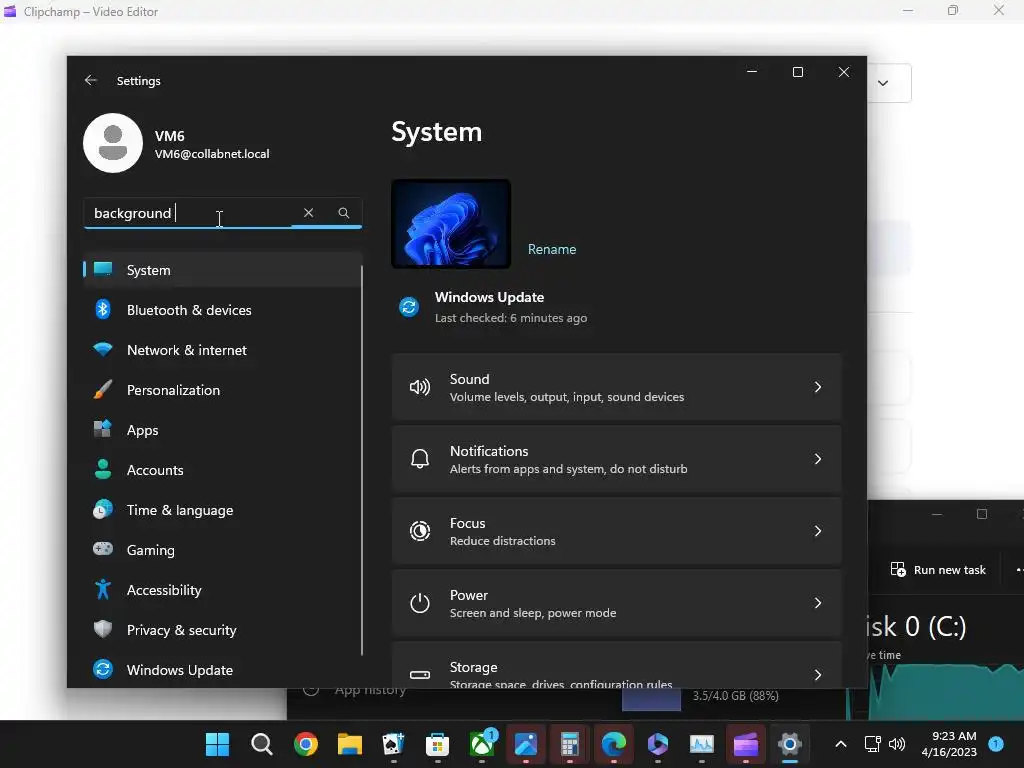
Task: Open Microsoft Edge from taskbar
Action: (x=614, y=744)
